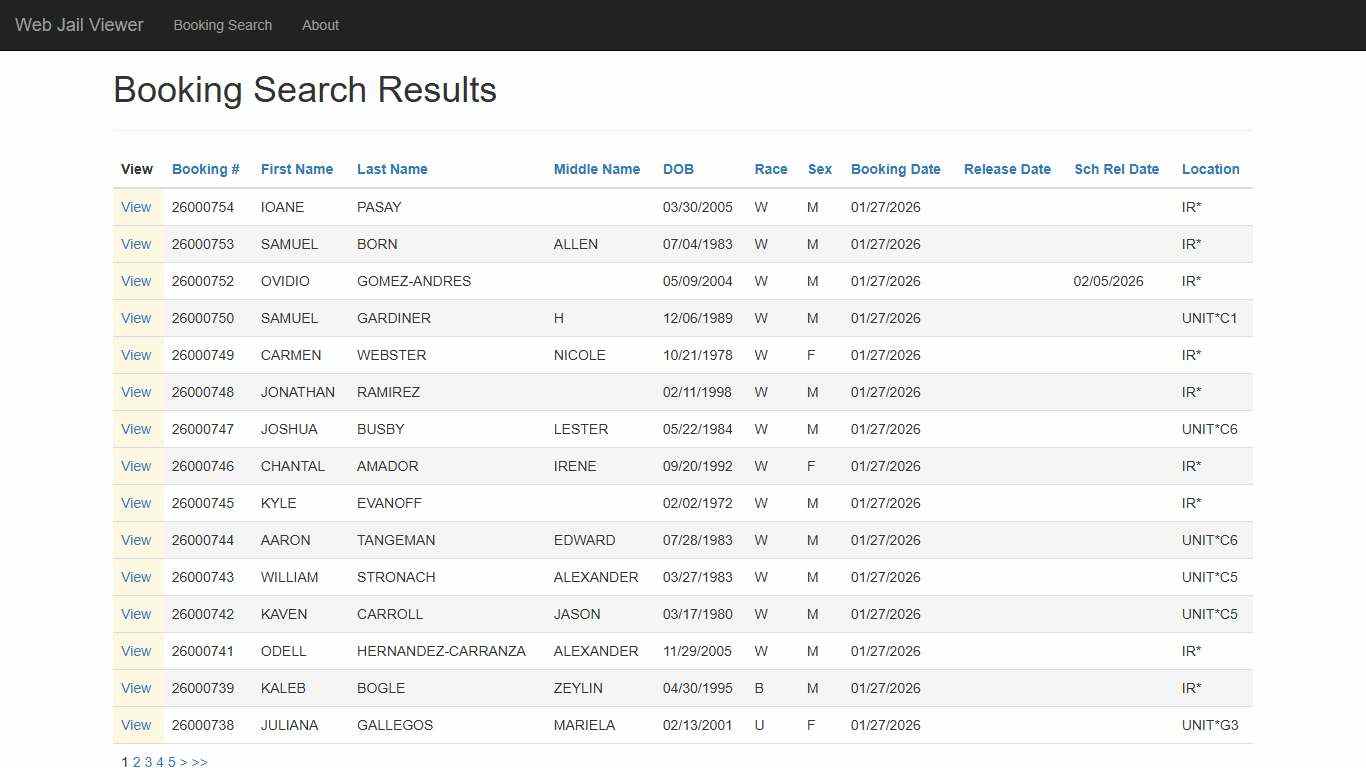View the record for SAMUEL GARDINER

[x=136, y=318]
